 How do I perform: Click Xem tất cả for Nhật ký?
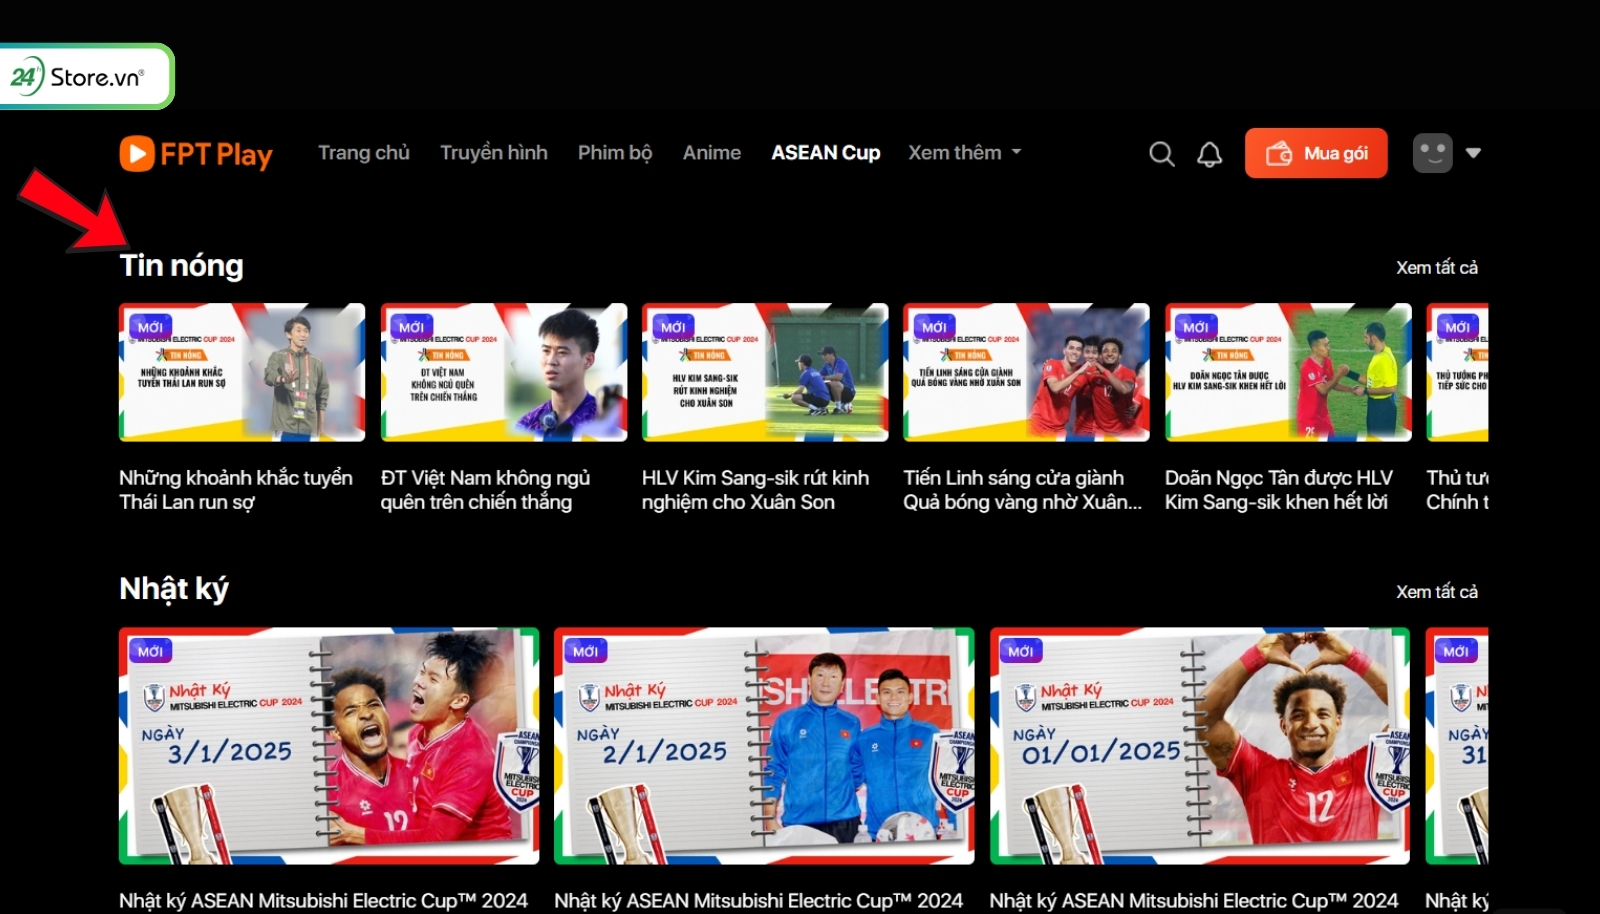(1437, 591)
